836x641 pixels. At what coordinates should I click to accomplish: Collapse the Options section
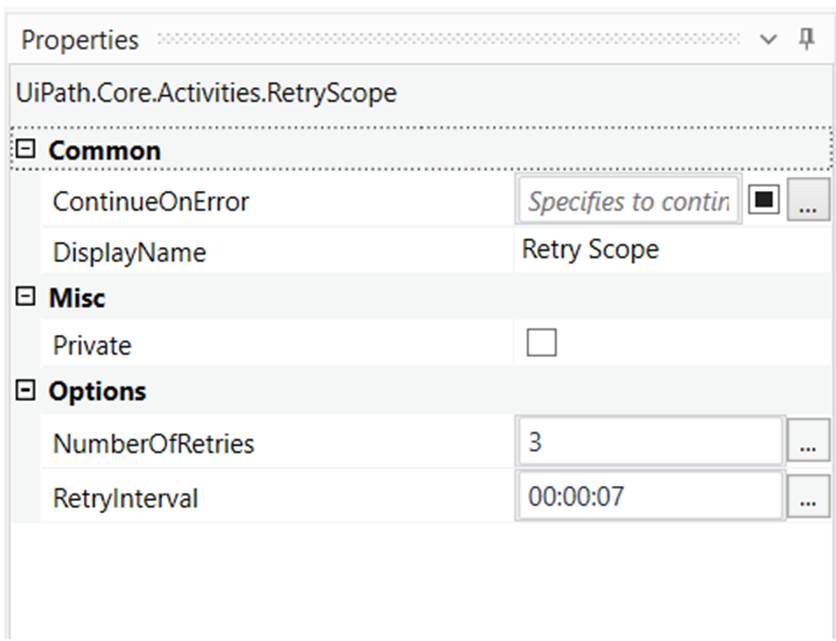click(27, 390)
